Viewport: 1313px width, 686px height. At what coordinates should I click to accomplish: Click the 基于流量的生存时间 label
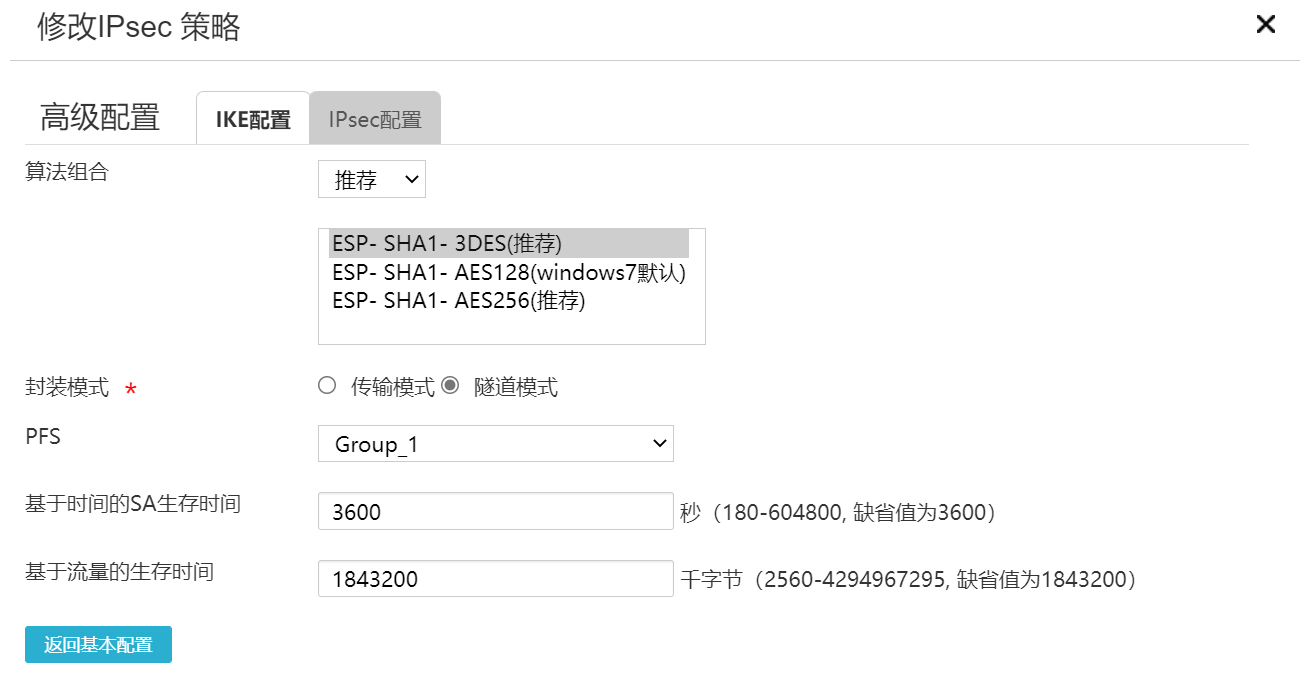(x=119, y=572)
